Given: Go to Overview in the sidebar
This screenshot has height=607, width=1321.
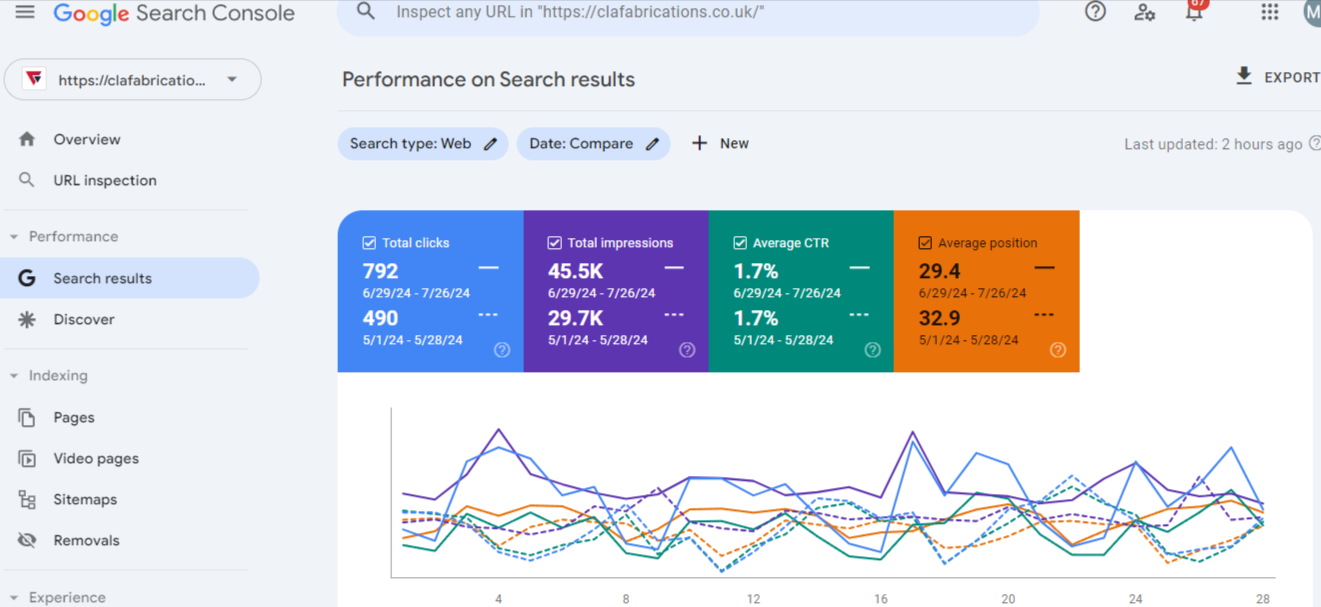Looking at the screenshot, I should (87, 140).
